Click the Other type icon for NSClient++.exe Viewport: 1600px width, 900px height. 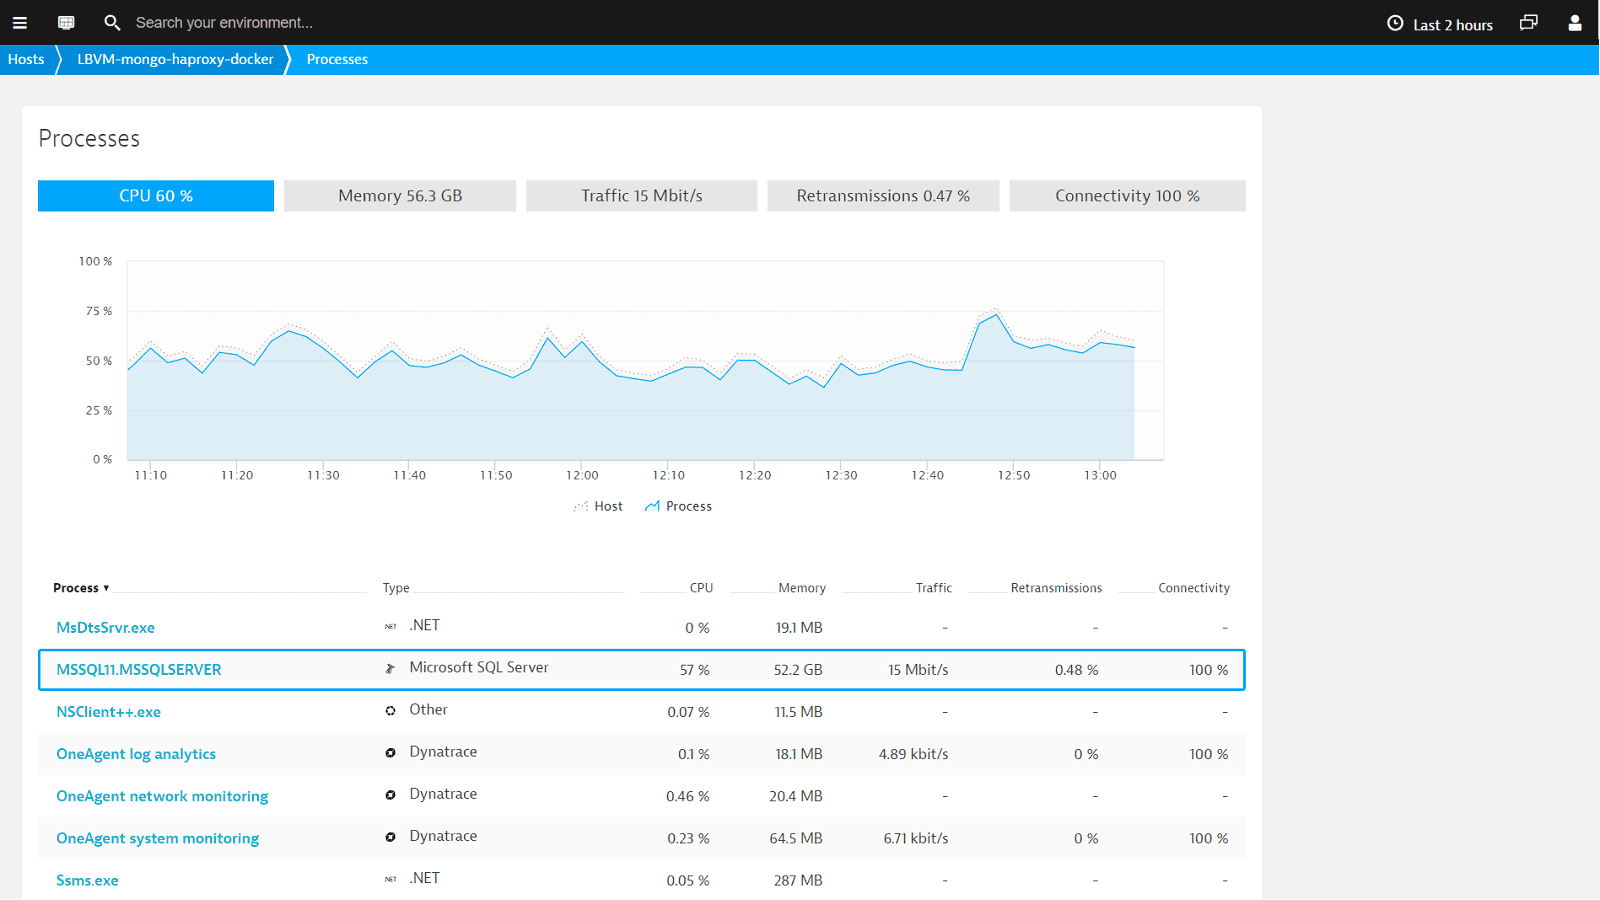[x=390, y=710]
